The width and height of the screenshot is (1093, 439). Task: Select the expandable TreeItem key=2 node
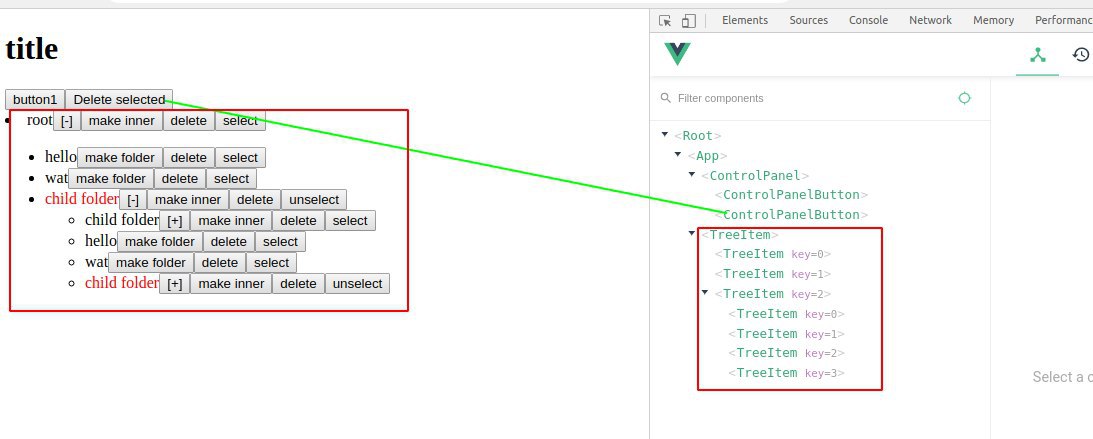[773, 293]
